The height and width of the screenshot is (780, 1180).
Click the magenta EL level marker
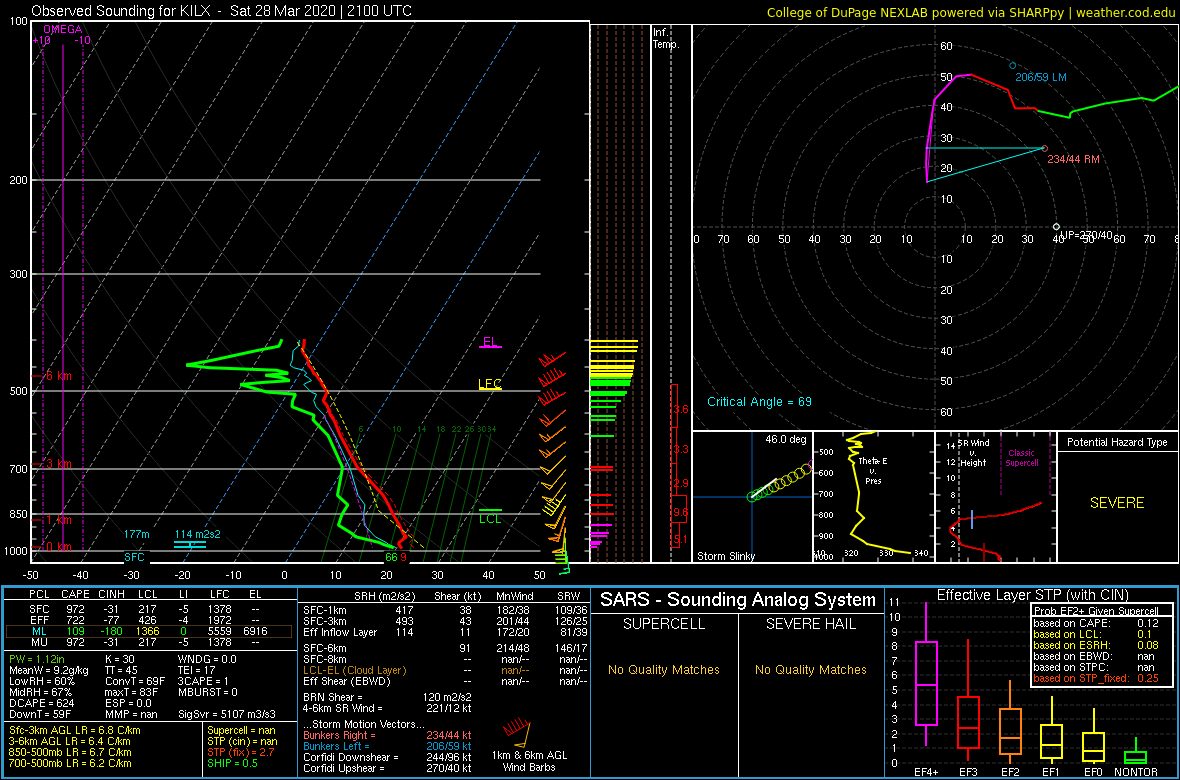pos(490,343)
